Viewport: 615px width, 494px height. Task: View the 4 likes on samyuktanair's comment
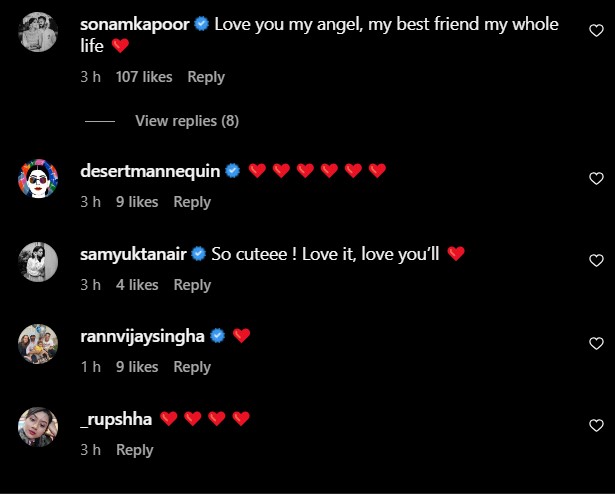[x=137, y=285]
